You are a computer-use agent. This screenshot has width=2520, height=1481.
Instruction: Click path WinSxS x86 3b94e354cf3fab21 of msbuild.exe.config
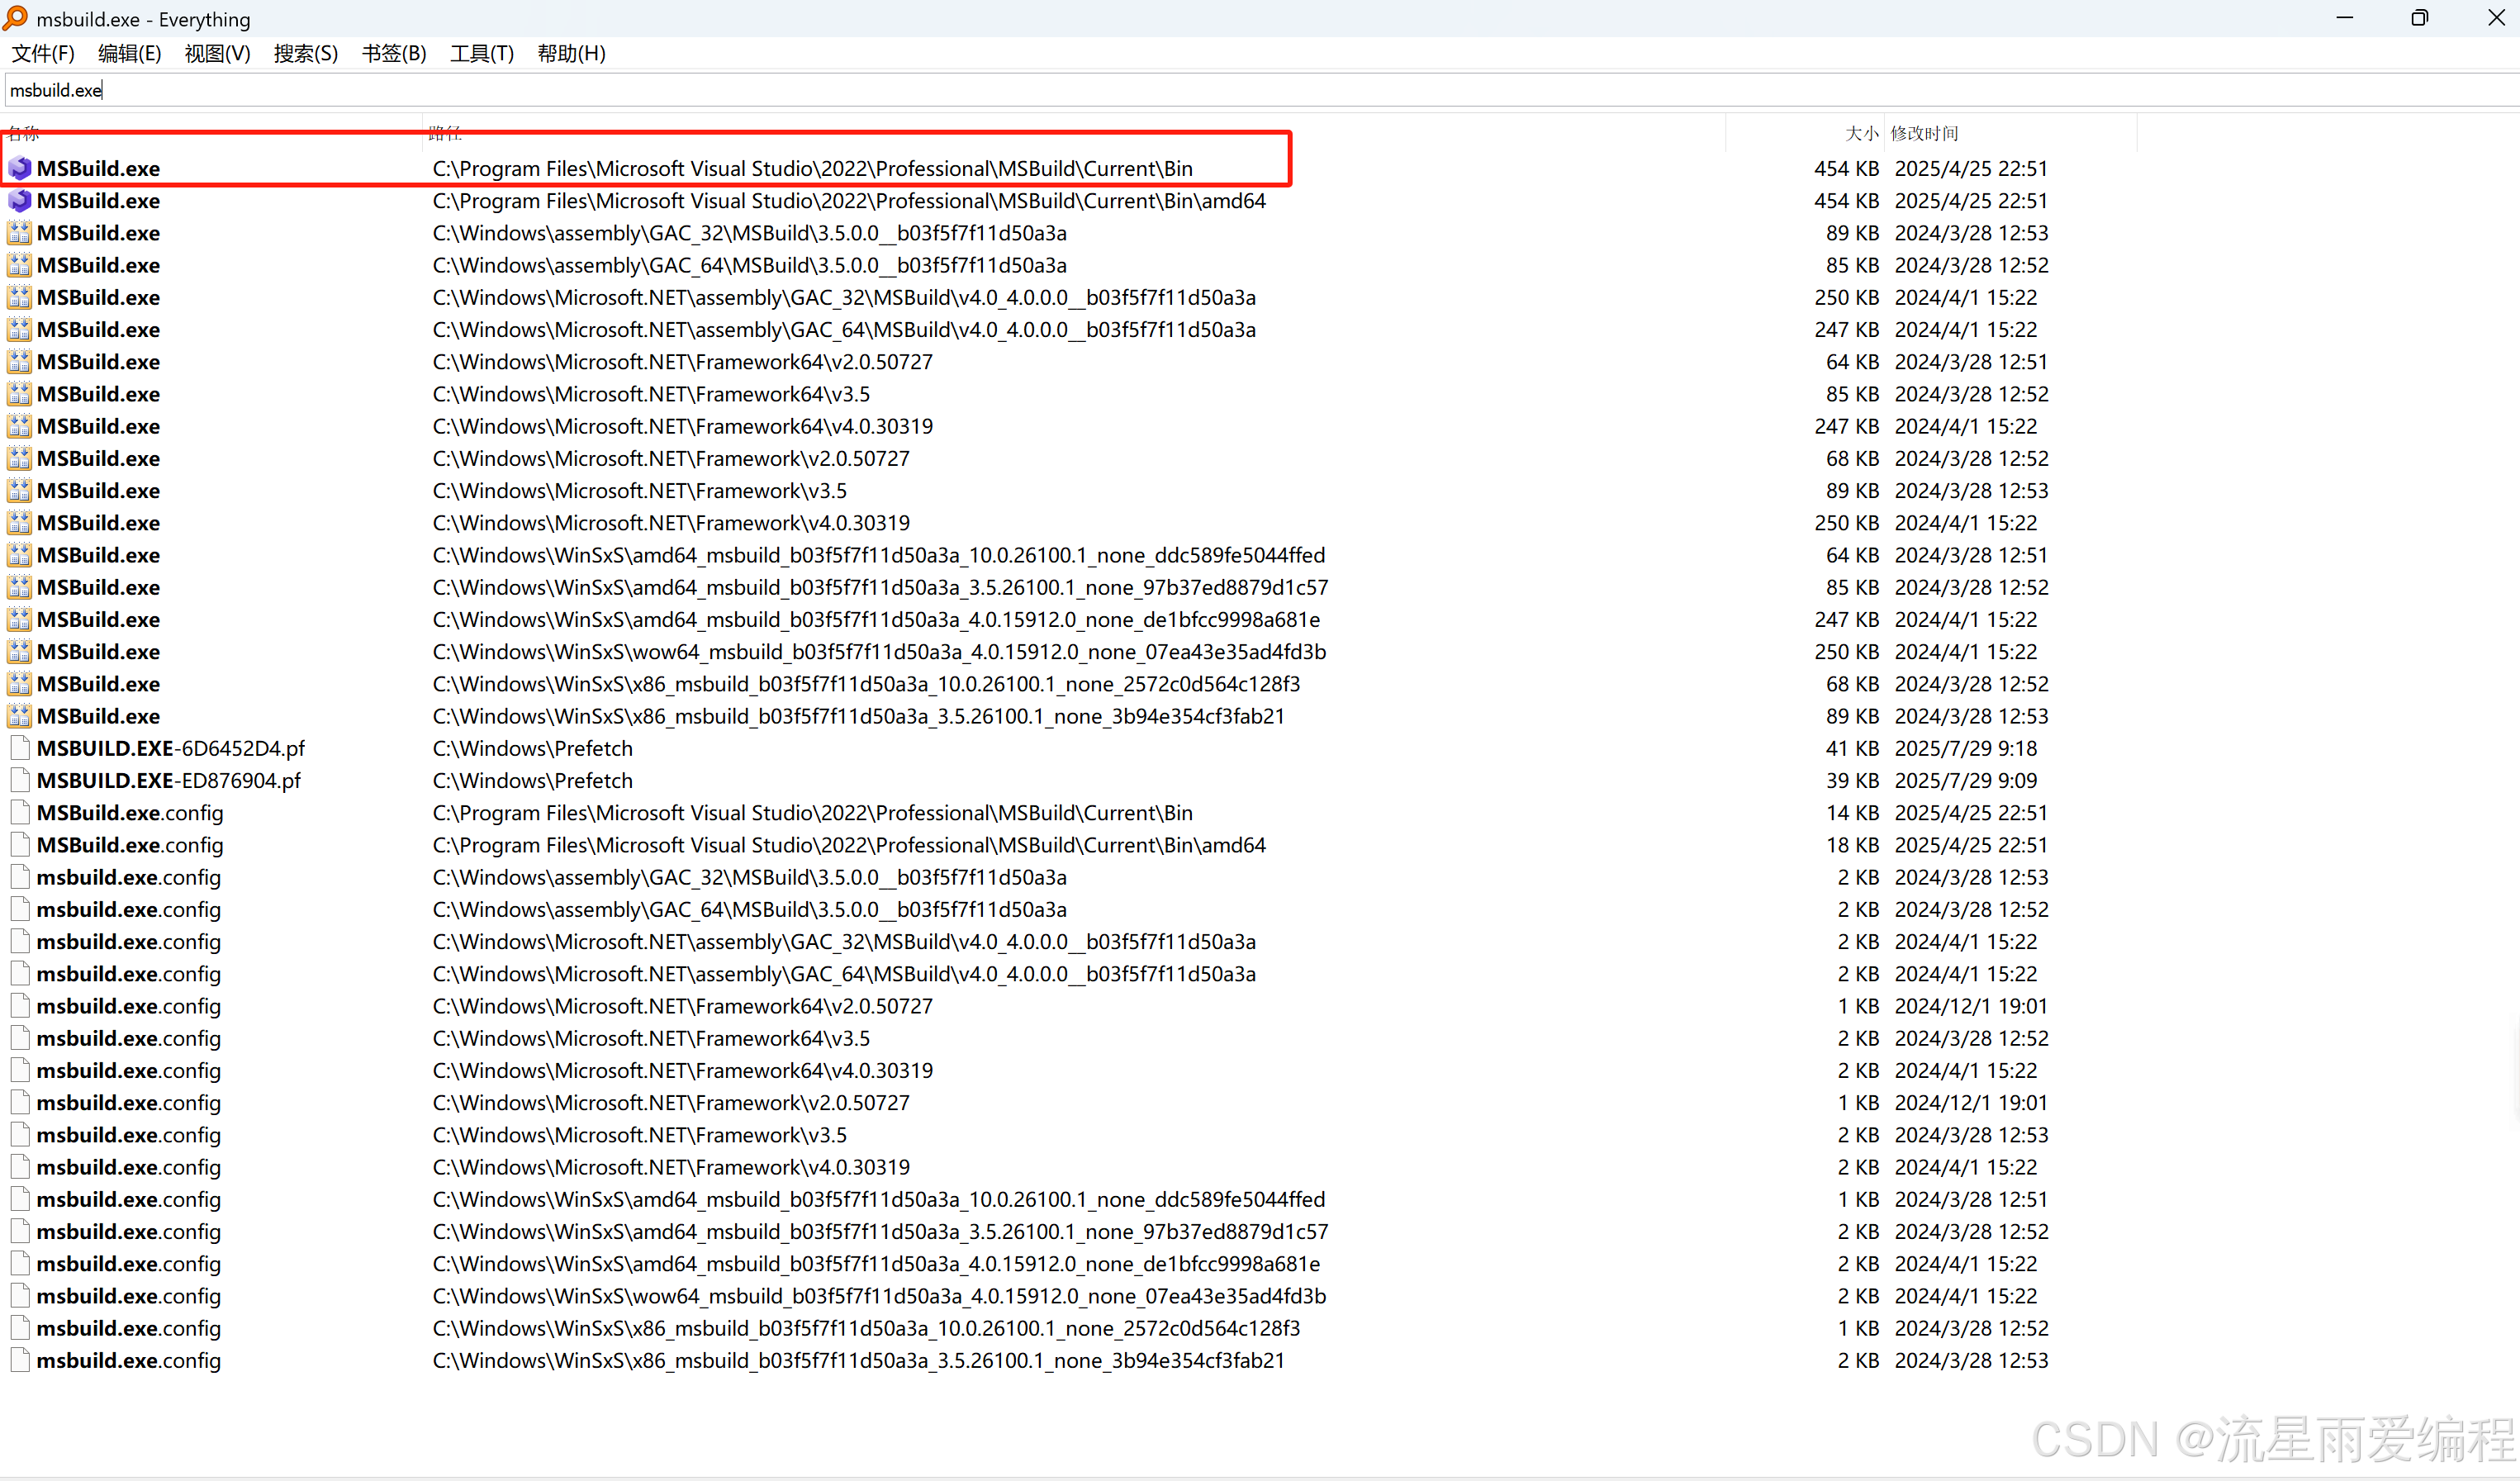859,1360
